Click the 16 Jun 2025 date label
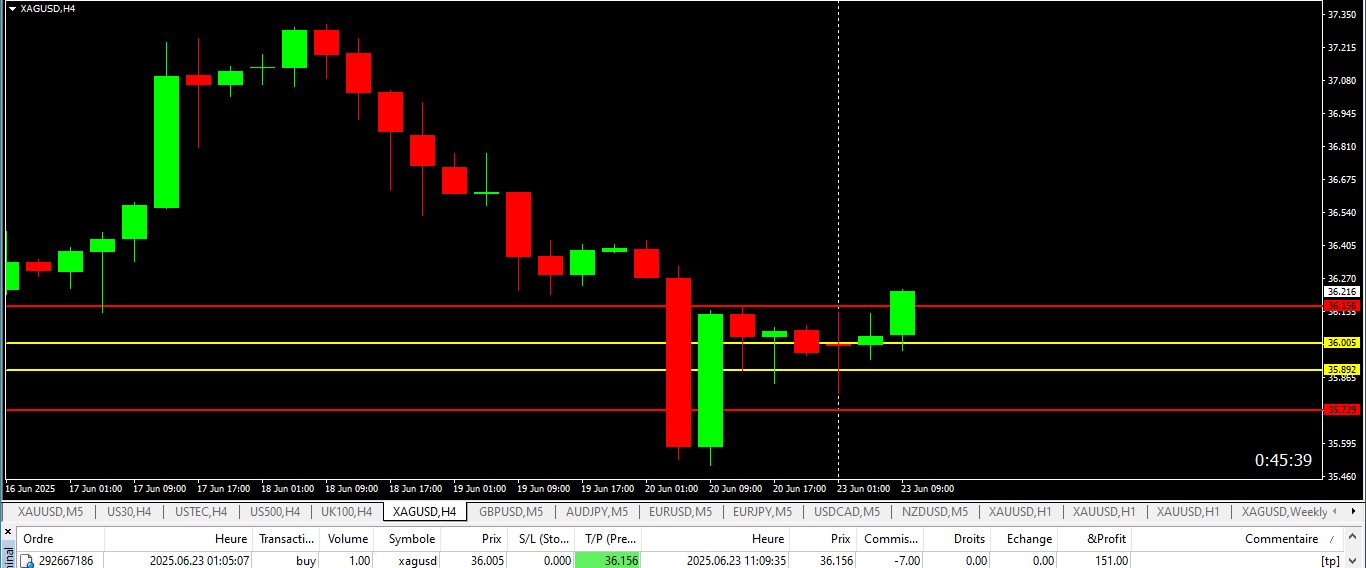This screenshot has height=568, width=1366. 30,489
